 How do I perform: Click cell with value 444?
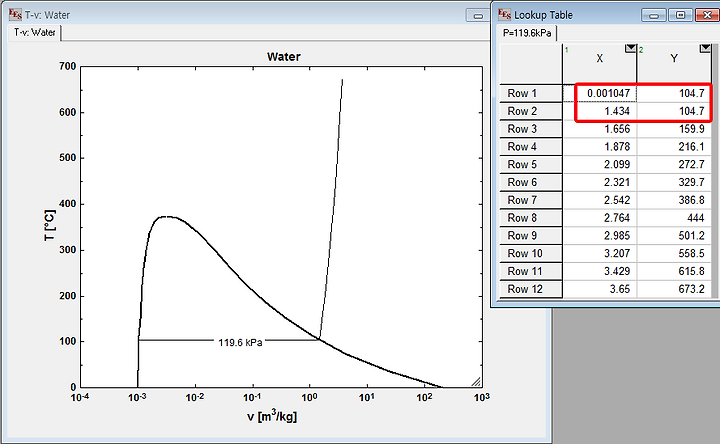click(674, 218)
